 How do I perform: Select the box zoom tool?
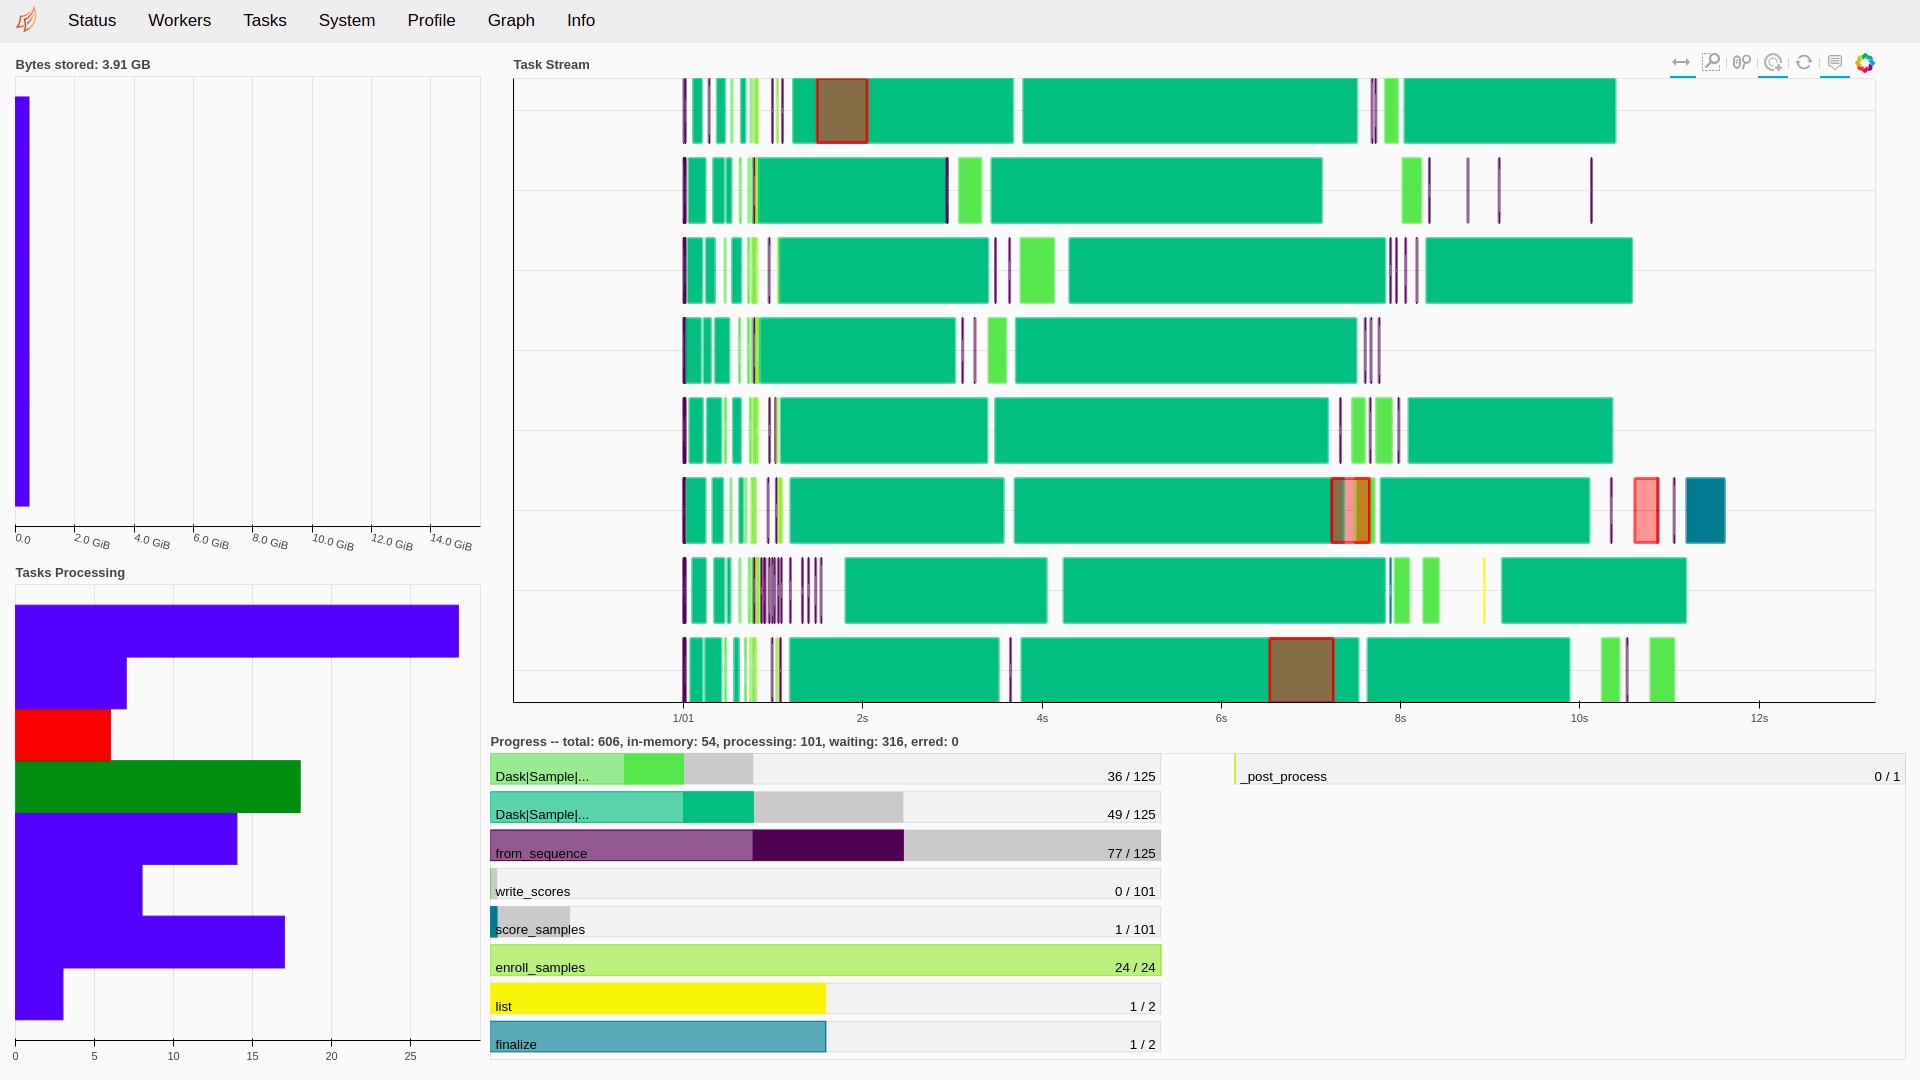coord(1712,62)
